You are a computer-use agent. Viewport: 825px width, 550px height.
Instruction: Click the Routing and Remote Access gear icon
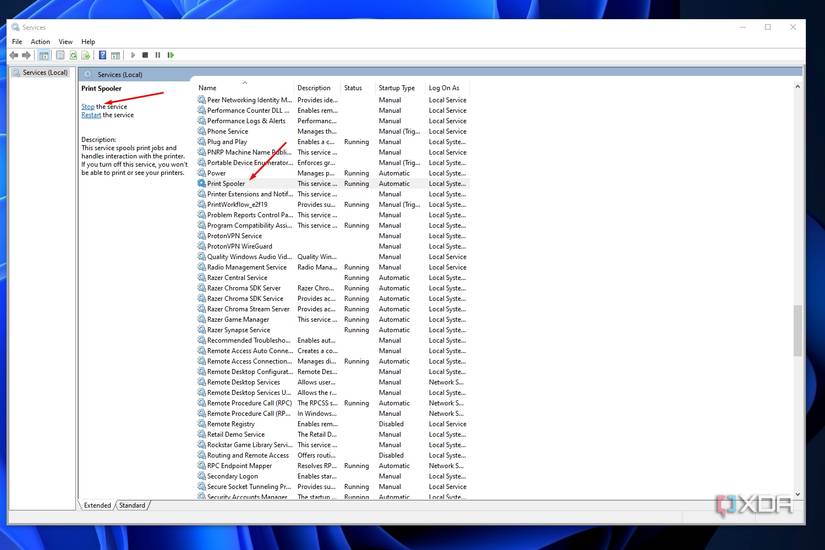[x=202, y=455]
